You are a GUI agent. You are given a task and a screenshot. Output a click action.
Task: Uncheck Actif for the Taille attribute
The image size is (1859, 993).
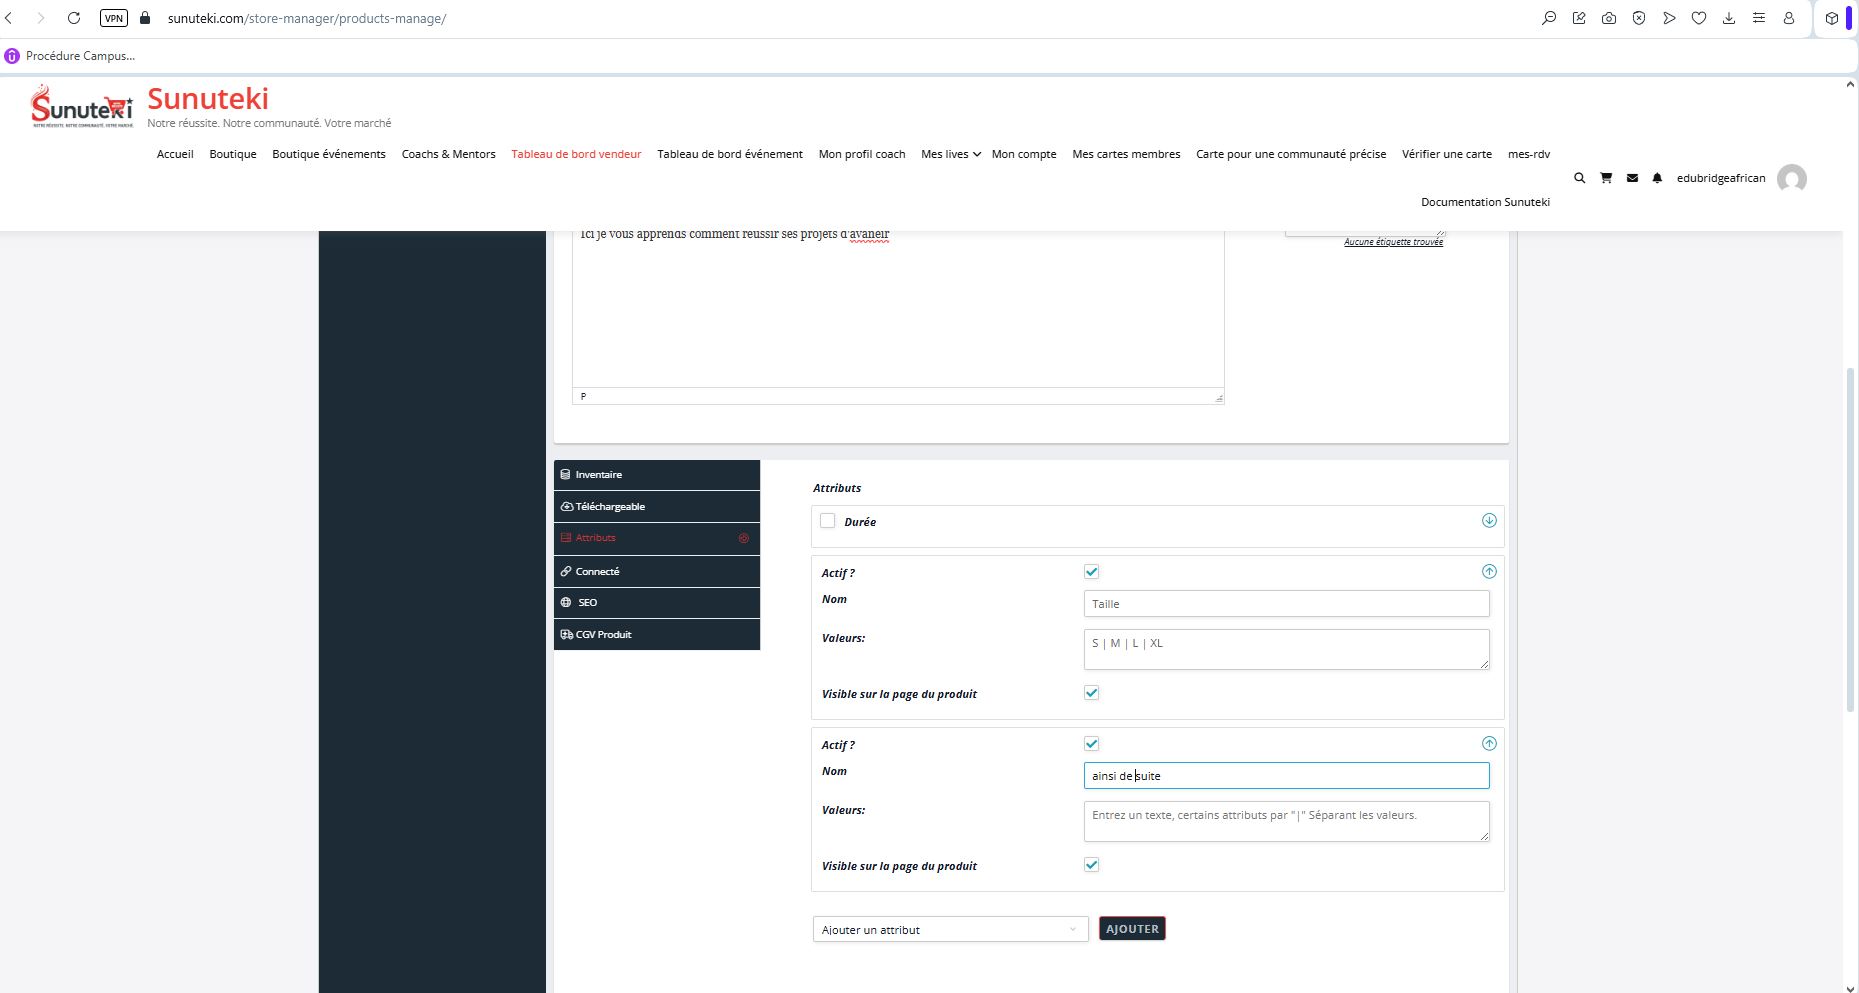[x=1091, y=572]
